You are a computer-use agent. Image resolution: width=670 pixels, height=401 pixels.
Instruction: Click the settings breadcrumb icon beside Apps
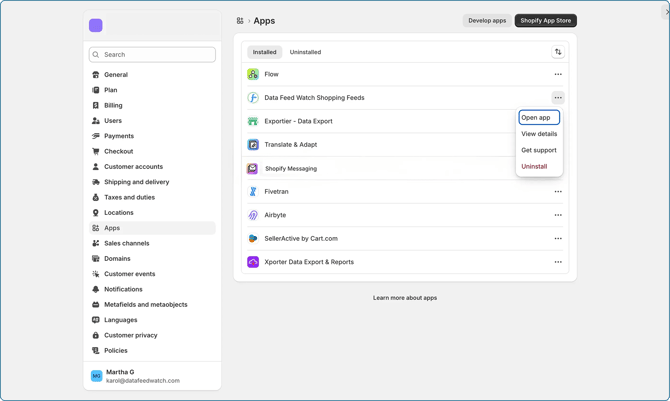point(240,21)
